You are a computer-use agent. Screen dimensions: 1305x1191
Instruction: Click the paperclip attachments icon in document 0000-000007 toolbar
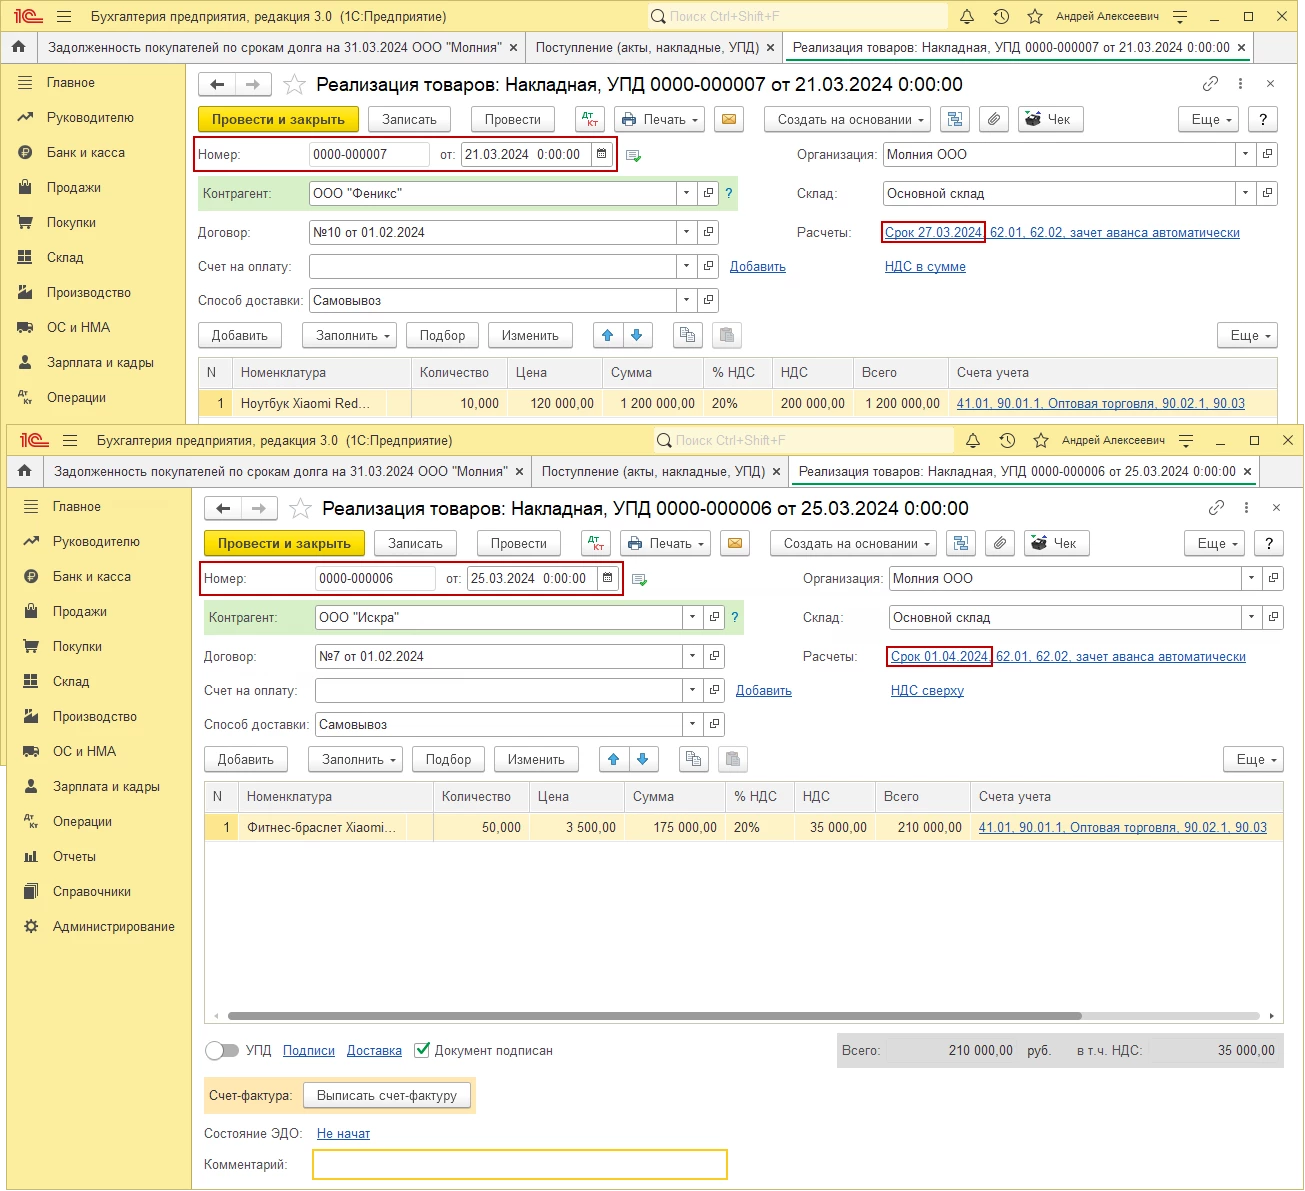994,119
